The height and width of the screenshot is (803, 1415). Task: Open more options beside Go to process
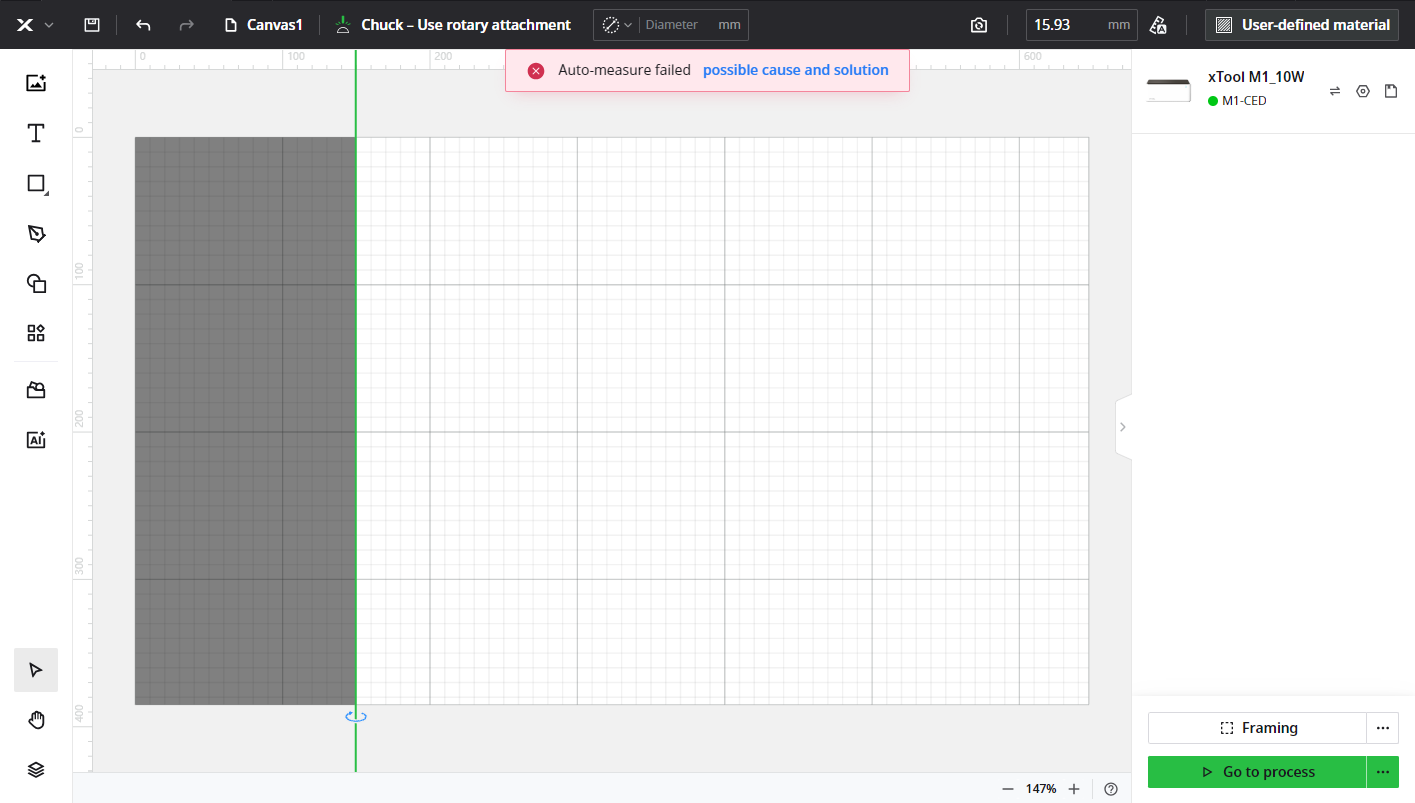click(1383, 772)
